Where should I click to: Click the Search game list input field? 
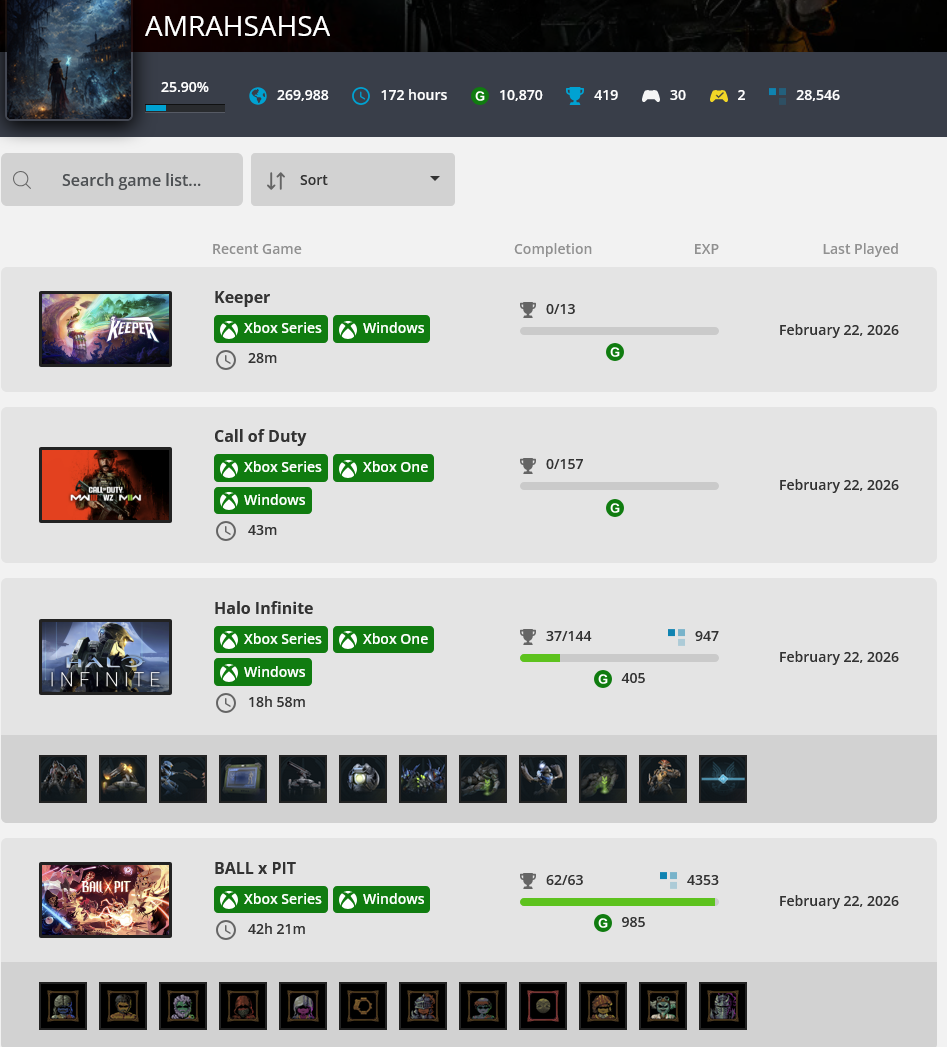point(122,180)
